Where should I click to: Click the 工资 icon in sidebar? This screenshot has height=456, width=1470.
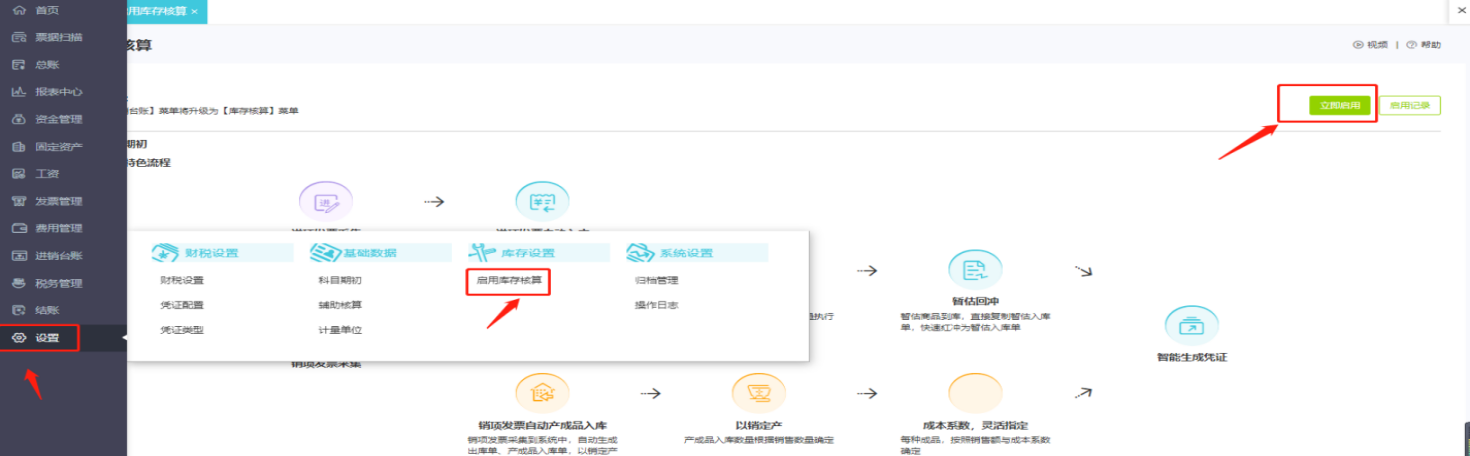click(x=17, y=174)
